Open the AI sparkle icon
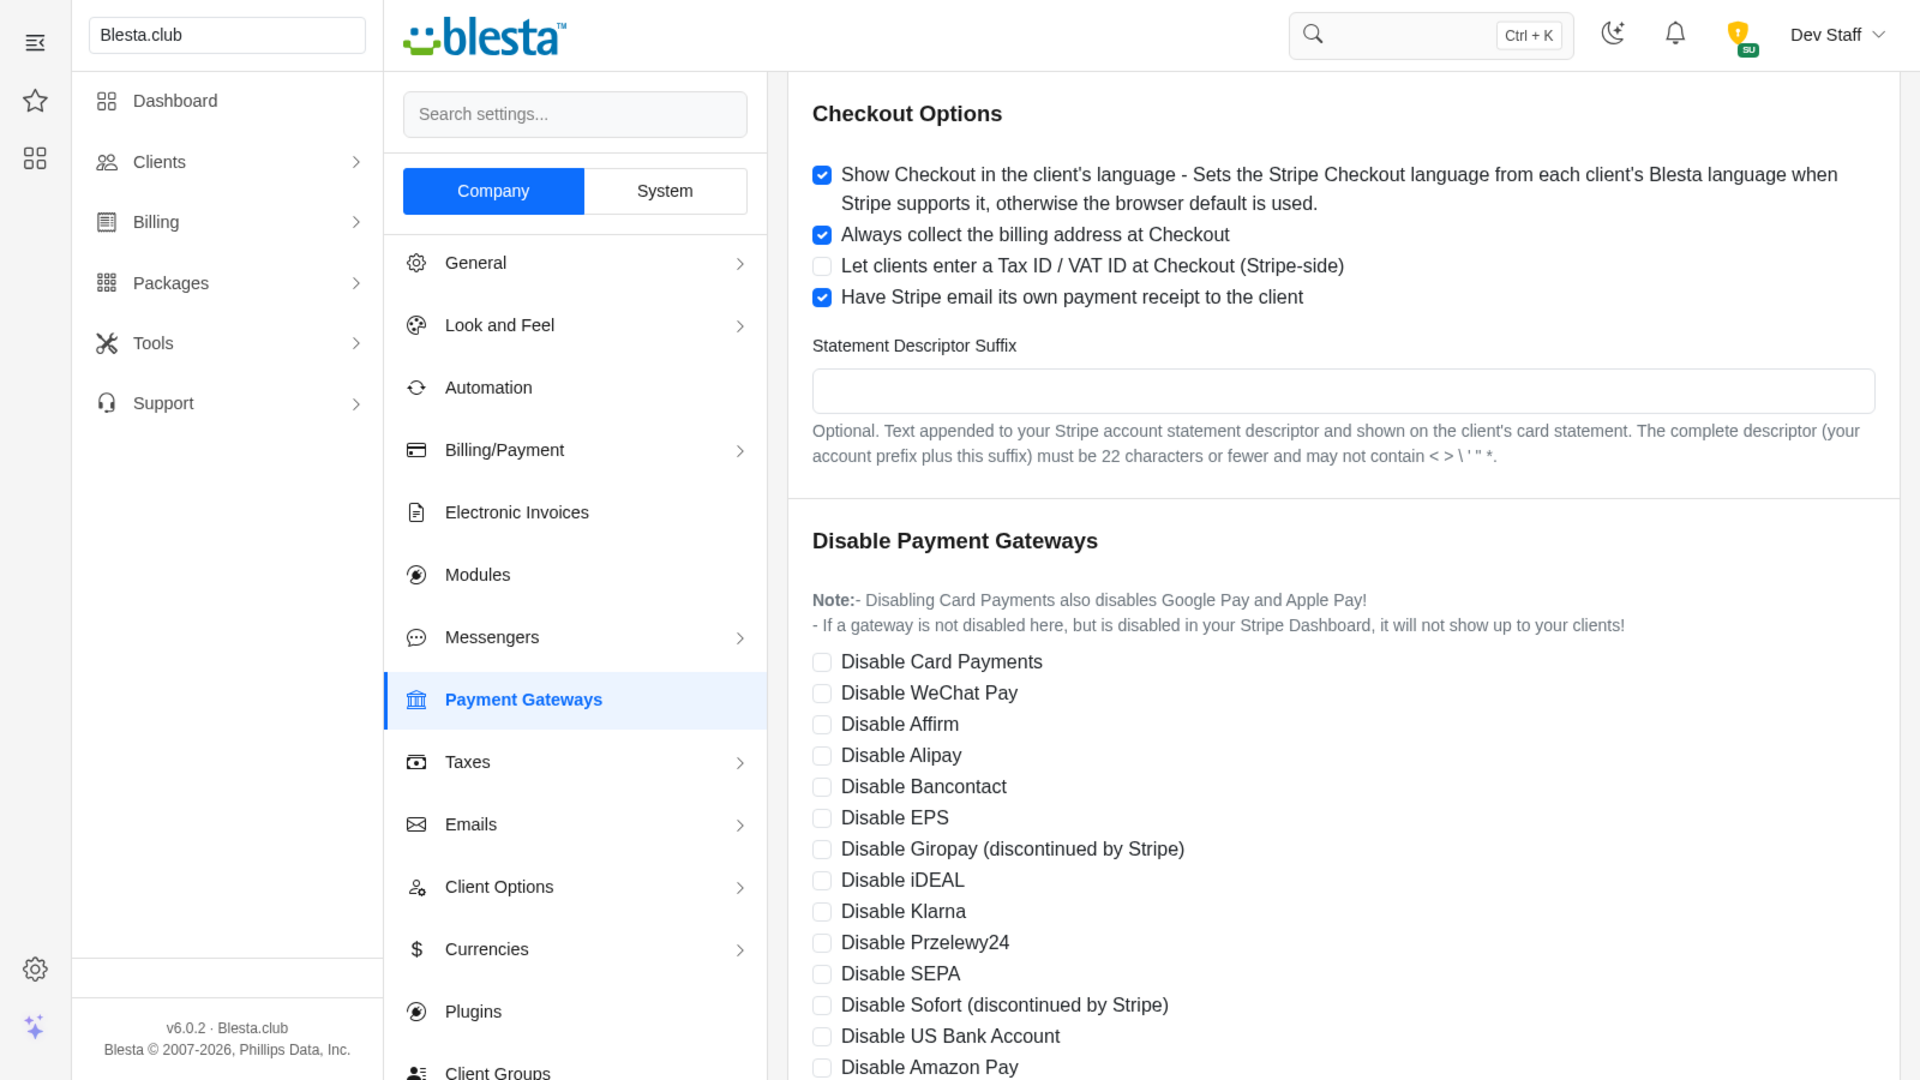This screenshot has width=1920, height=1080. click(35, 1027)
